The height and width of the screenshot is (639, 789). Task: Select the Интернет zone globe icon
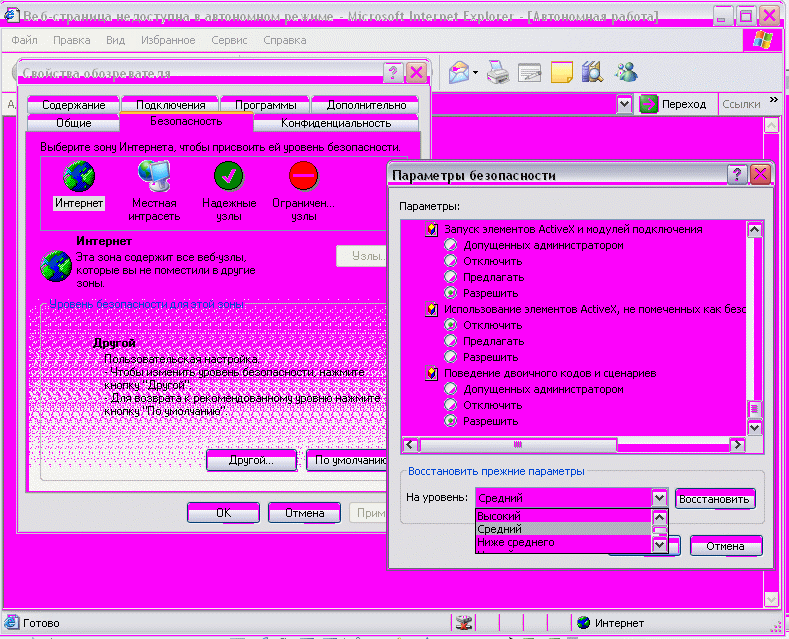79,176
